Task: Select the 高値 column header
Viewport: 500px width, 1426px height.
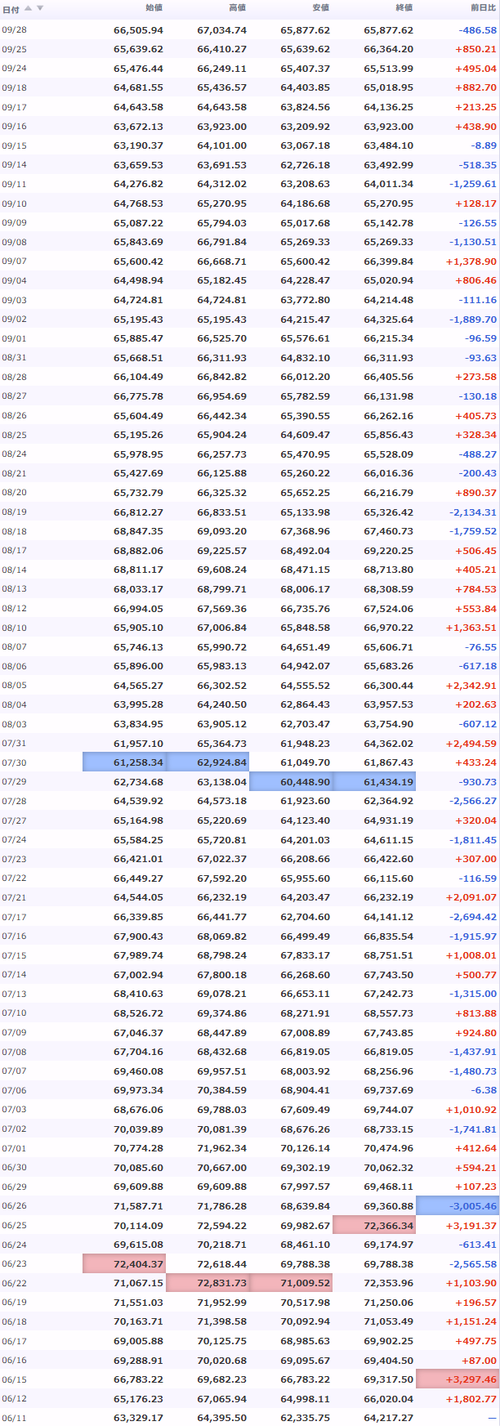Action: pyautogui.click(x=237, y=8)
